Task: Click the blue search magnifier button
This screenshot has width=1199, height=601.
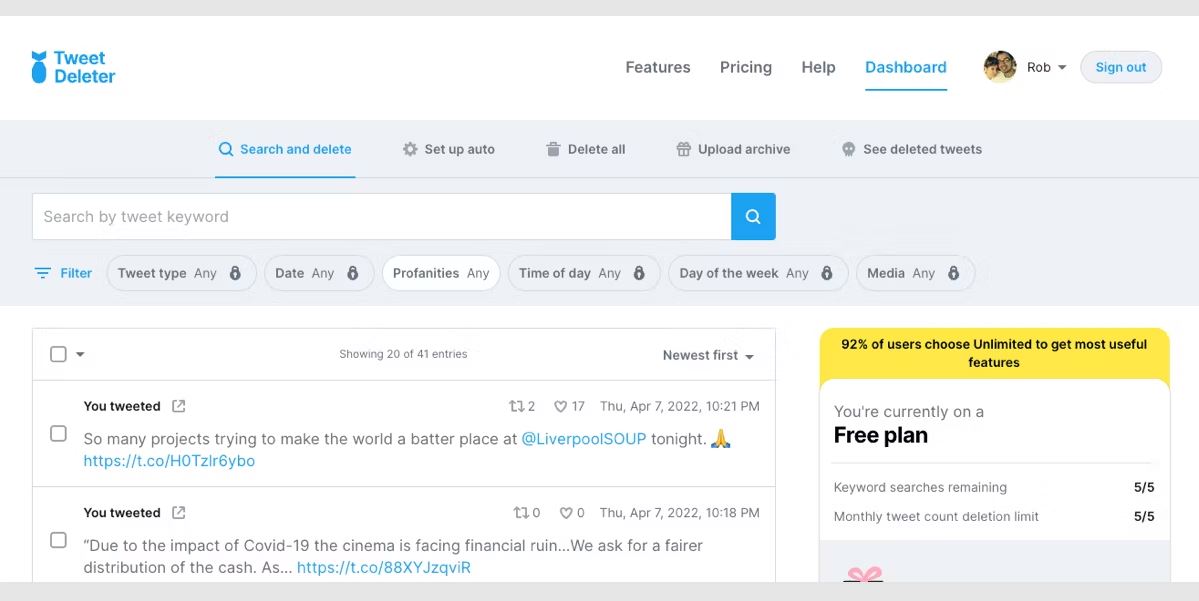Action: (753, 216)
